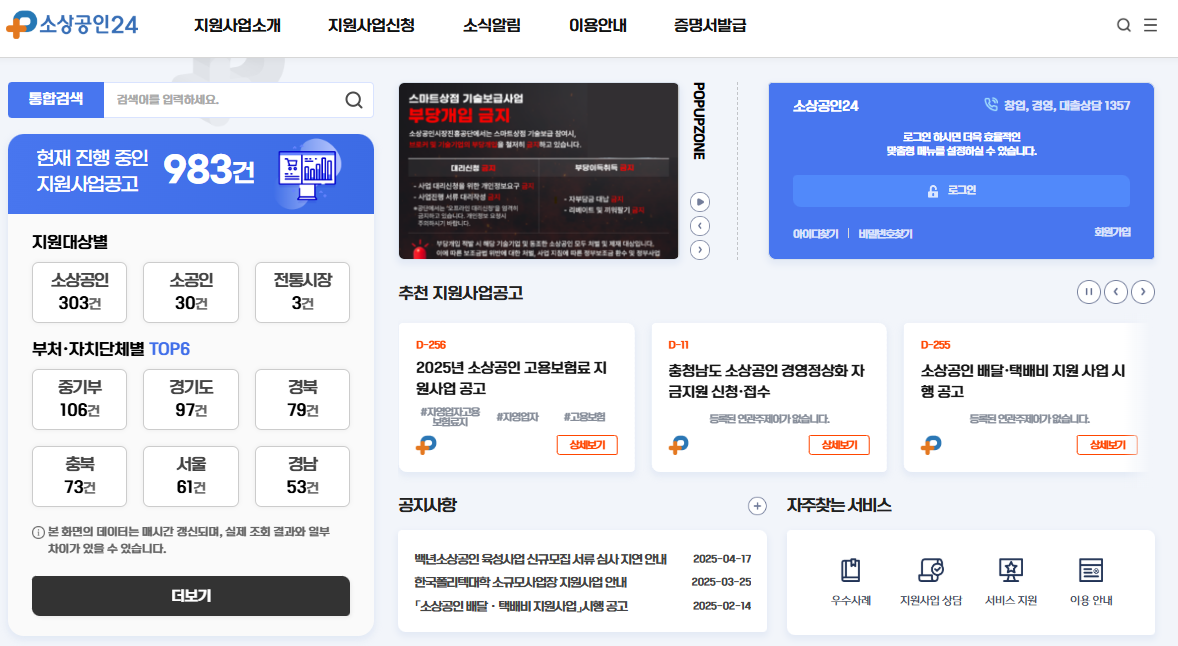Select the 중기부 106건 box
The image size is (1178, 646).
[80, 400]
